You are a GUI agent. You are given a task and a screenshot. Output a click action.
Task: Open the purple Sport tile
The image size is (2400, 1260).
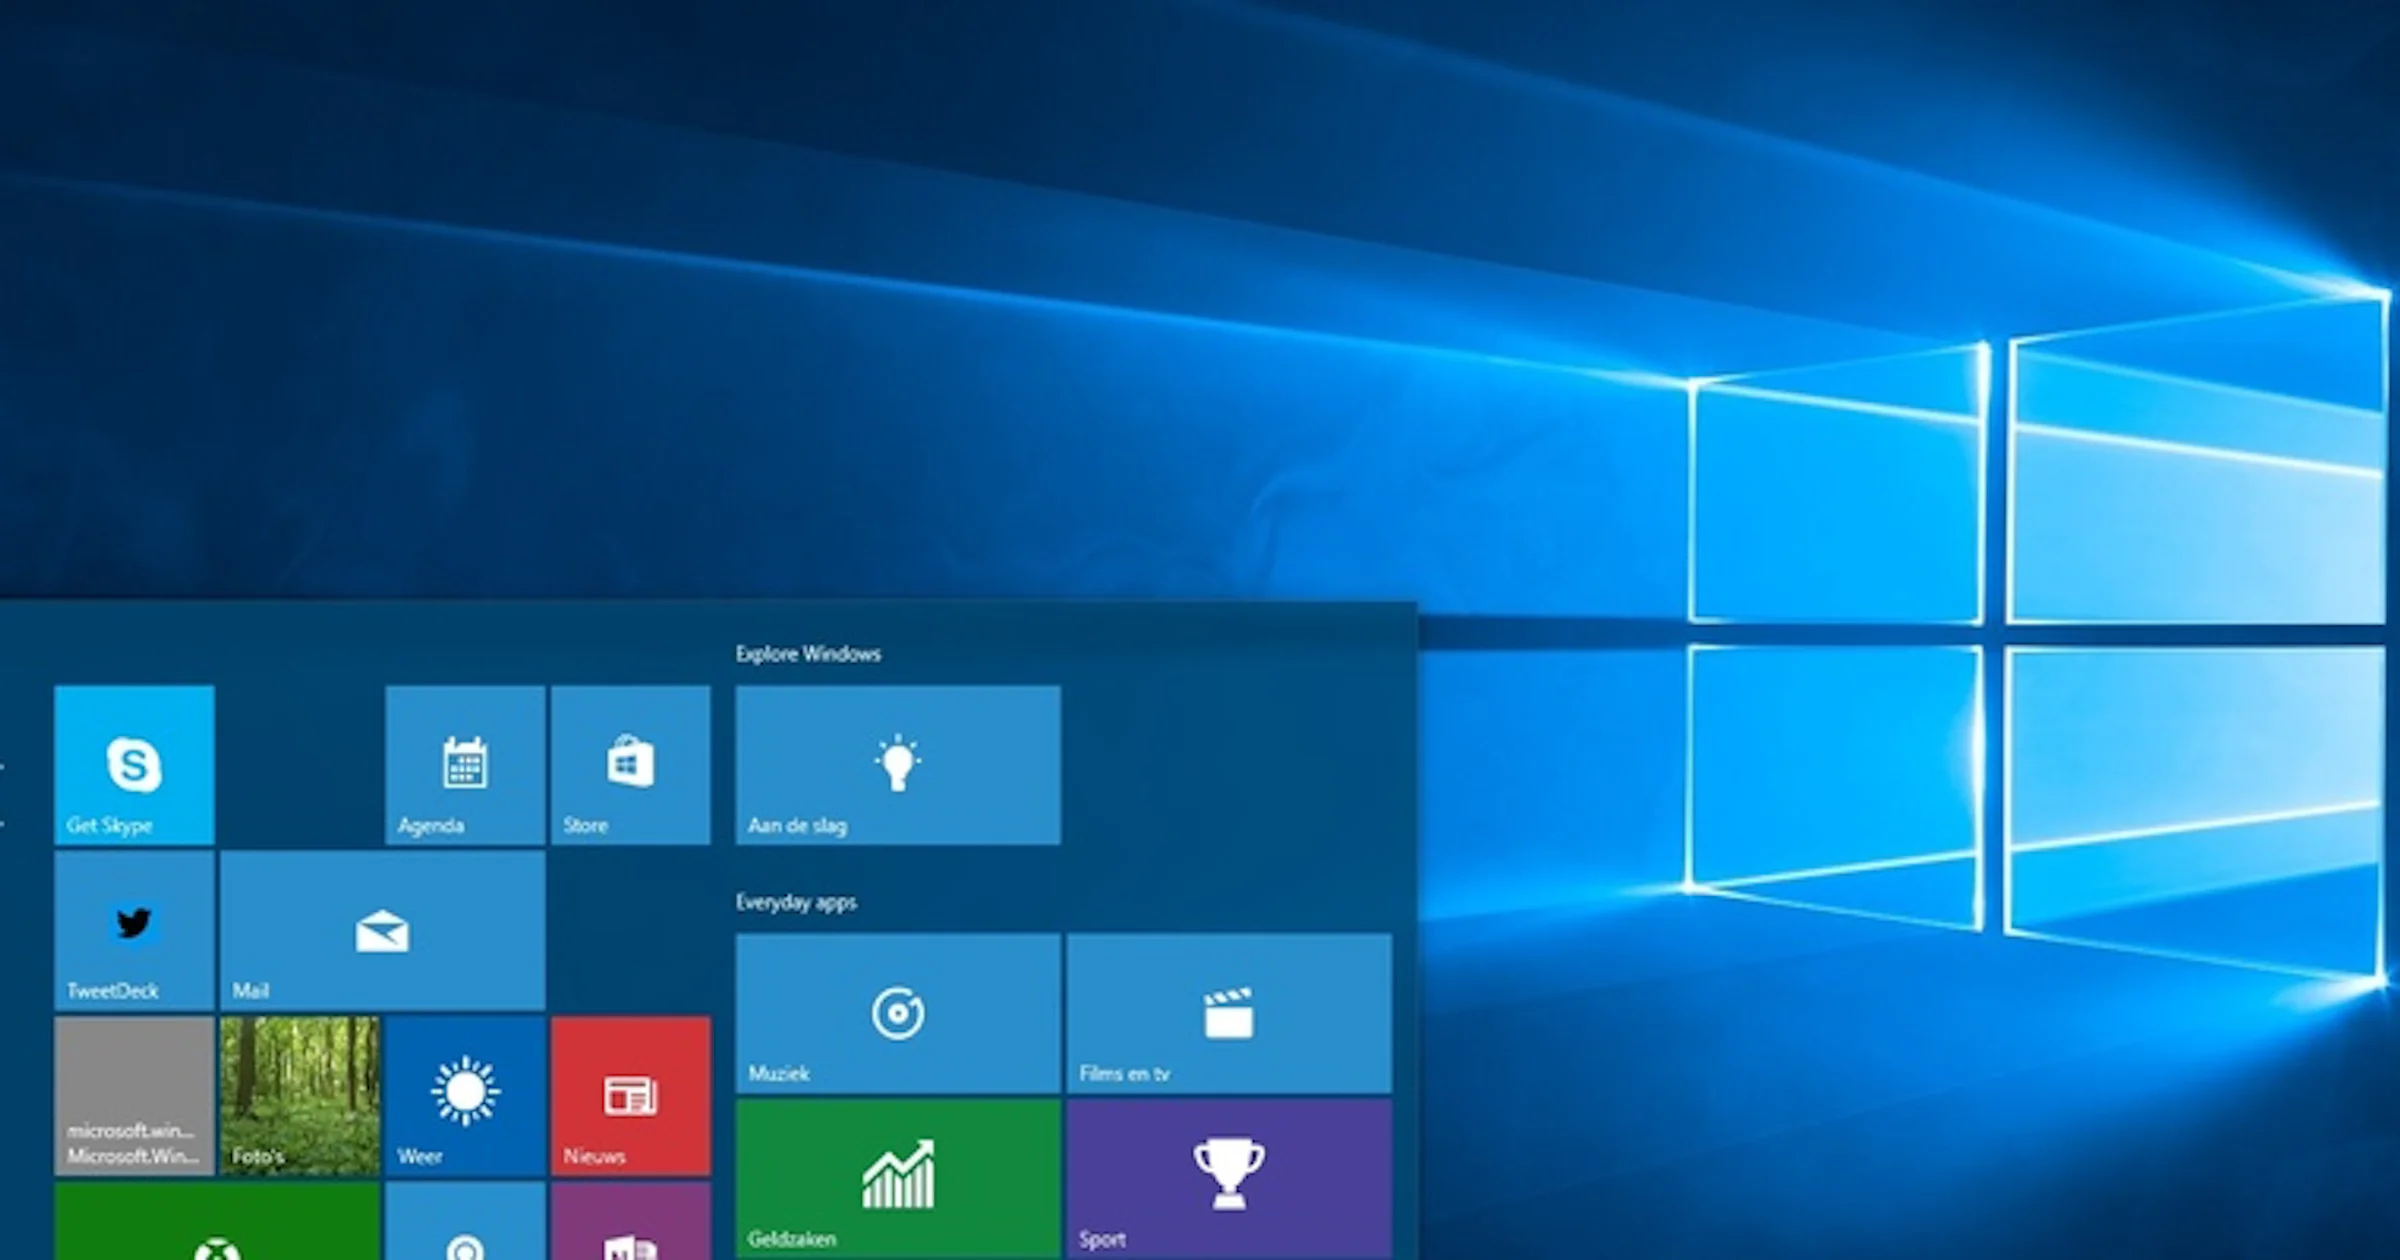(x=1229, y=1178)
